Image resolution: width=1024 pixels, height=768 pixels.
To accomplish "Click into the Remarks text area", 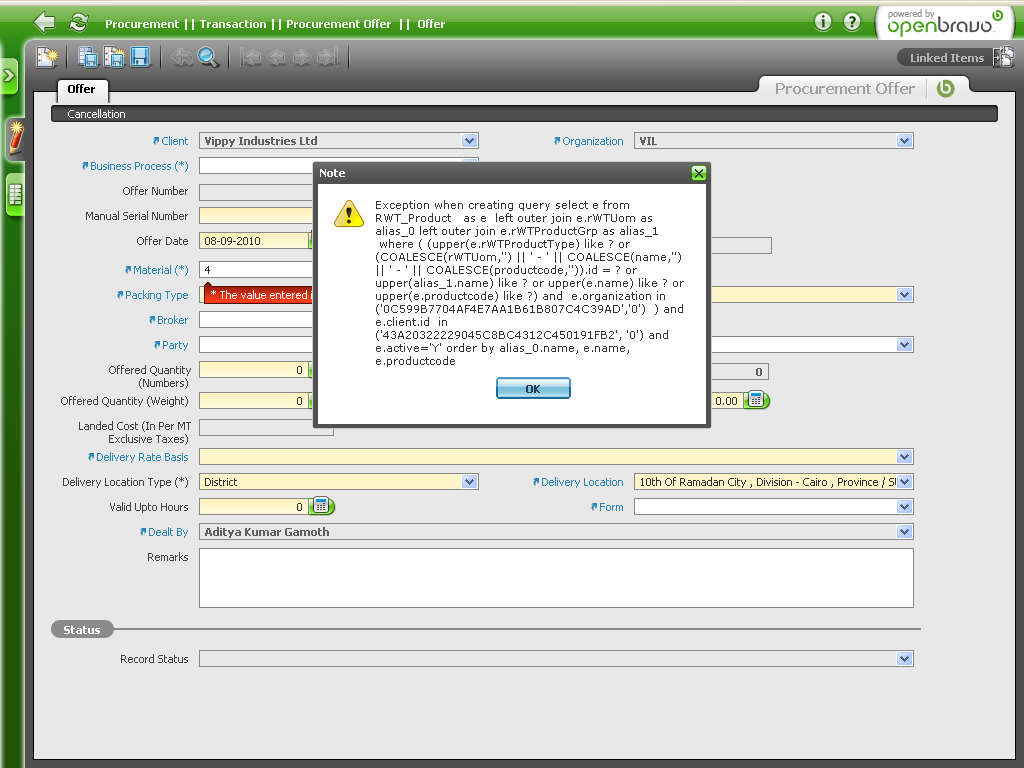I will click(556, 577).
